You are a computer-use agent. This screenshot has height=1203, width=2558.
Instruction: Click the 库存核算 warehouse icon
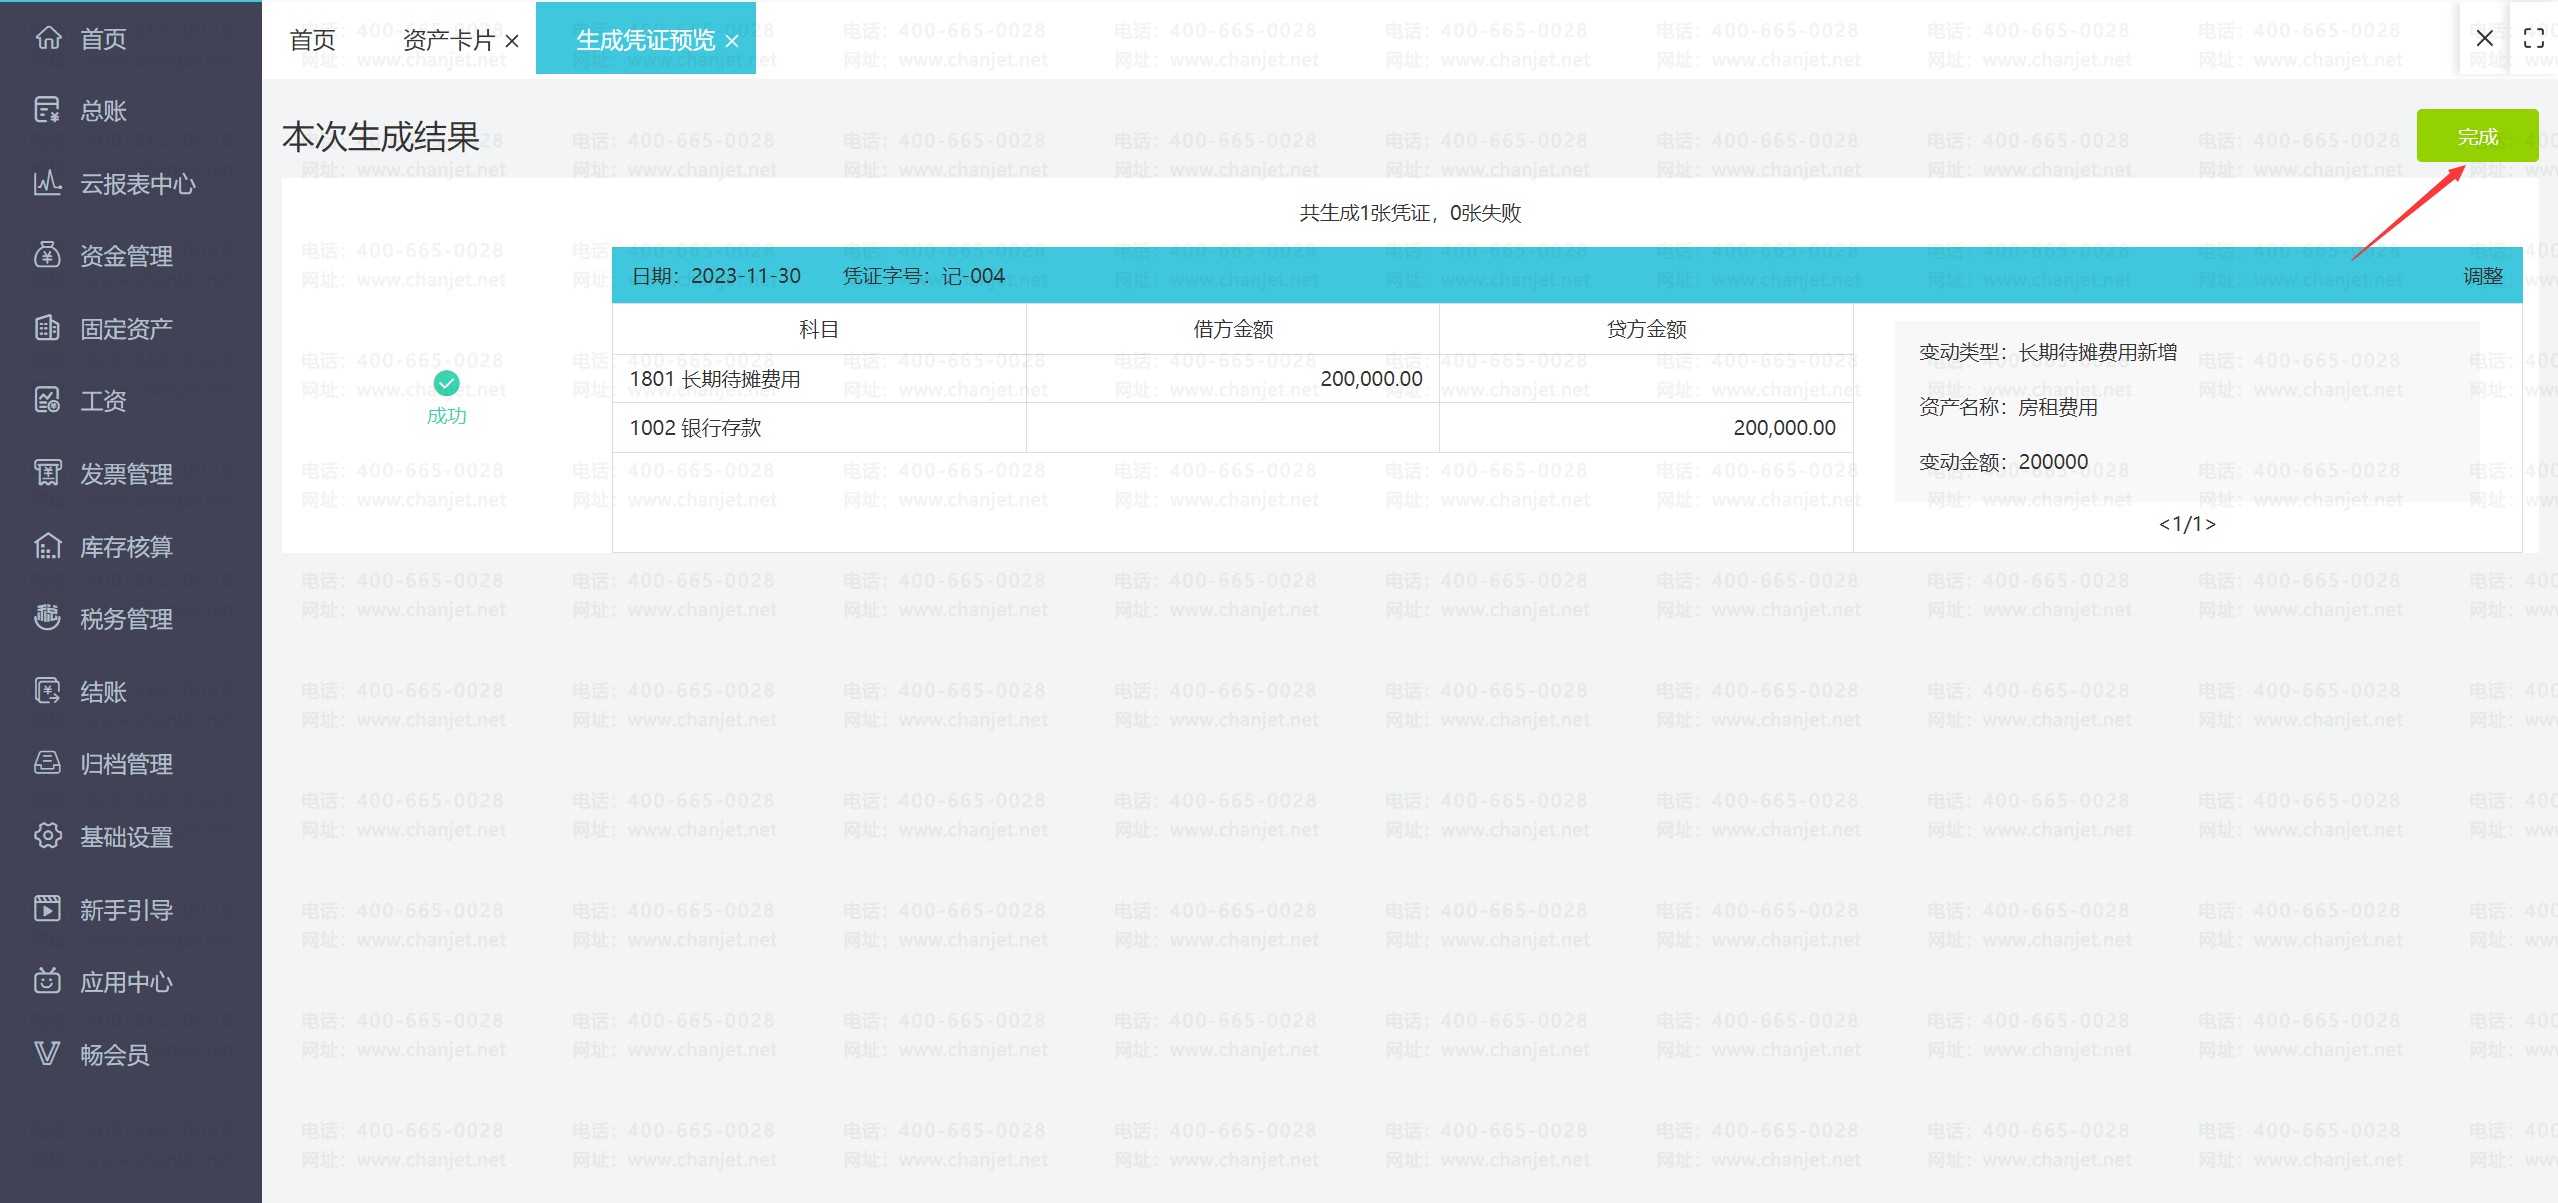(47, 546)
